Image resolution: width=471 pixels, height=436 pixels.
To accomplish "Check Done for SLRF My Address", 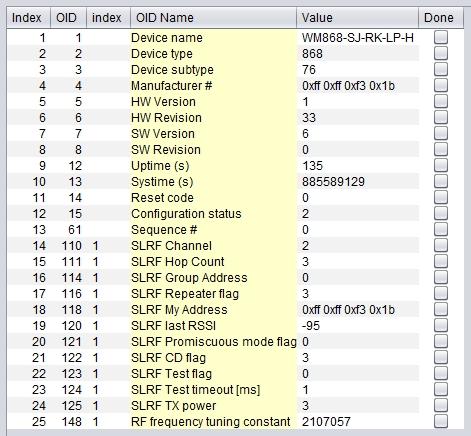I will click(x=441, y=309).
